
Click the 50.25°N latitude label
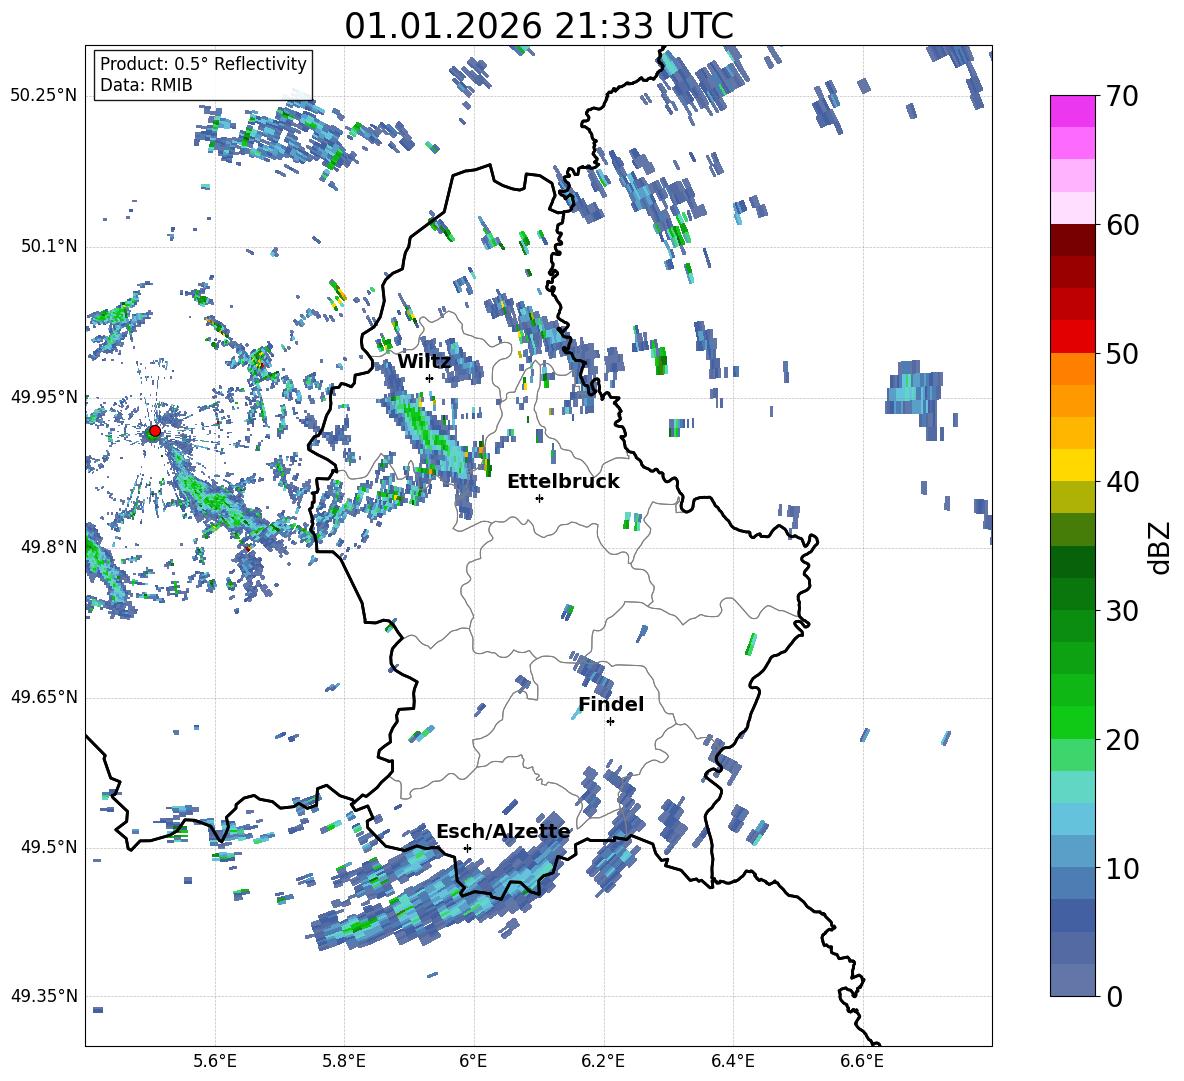(44, 96)
